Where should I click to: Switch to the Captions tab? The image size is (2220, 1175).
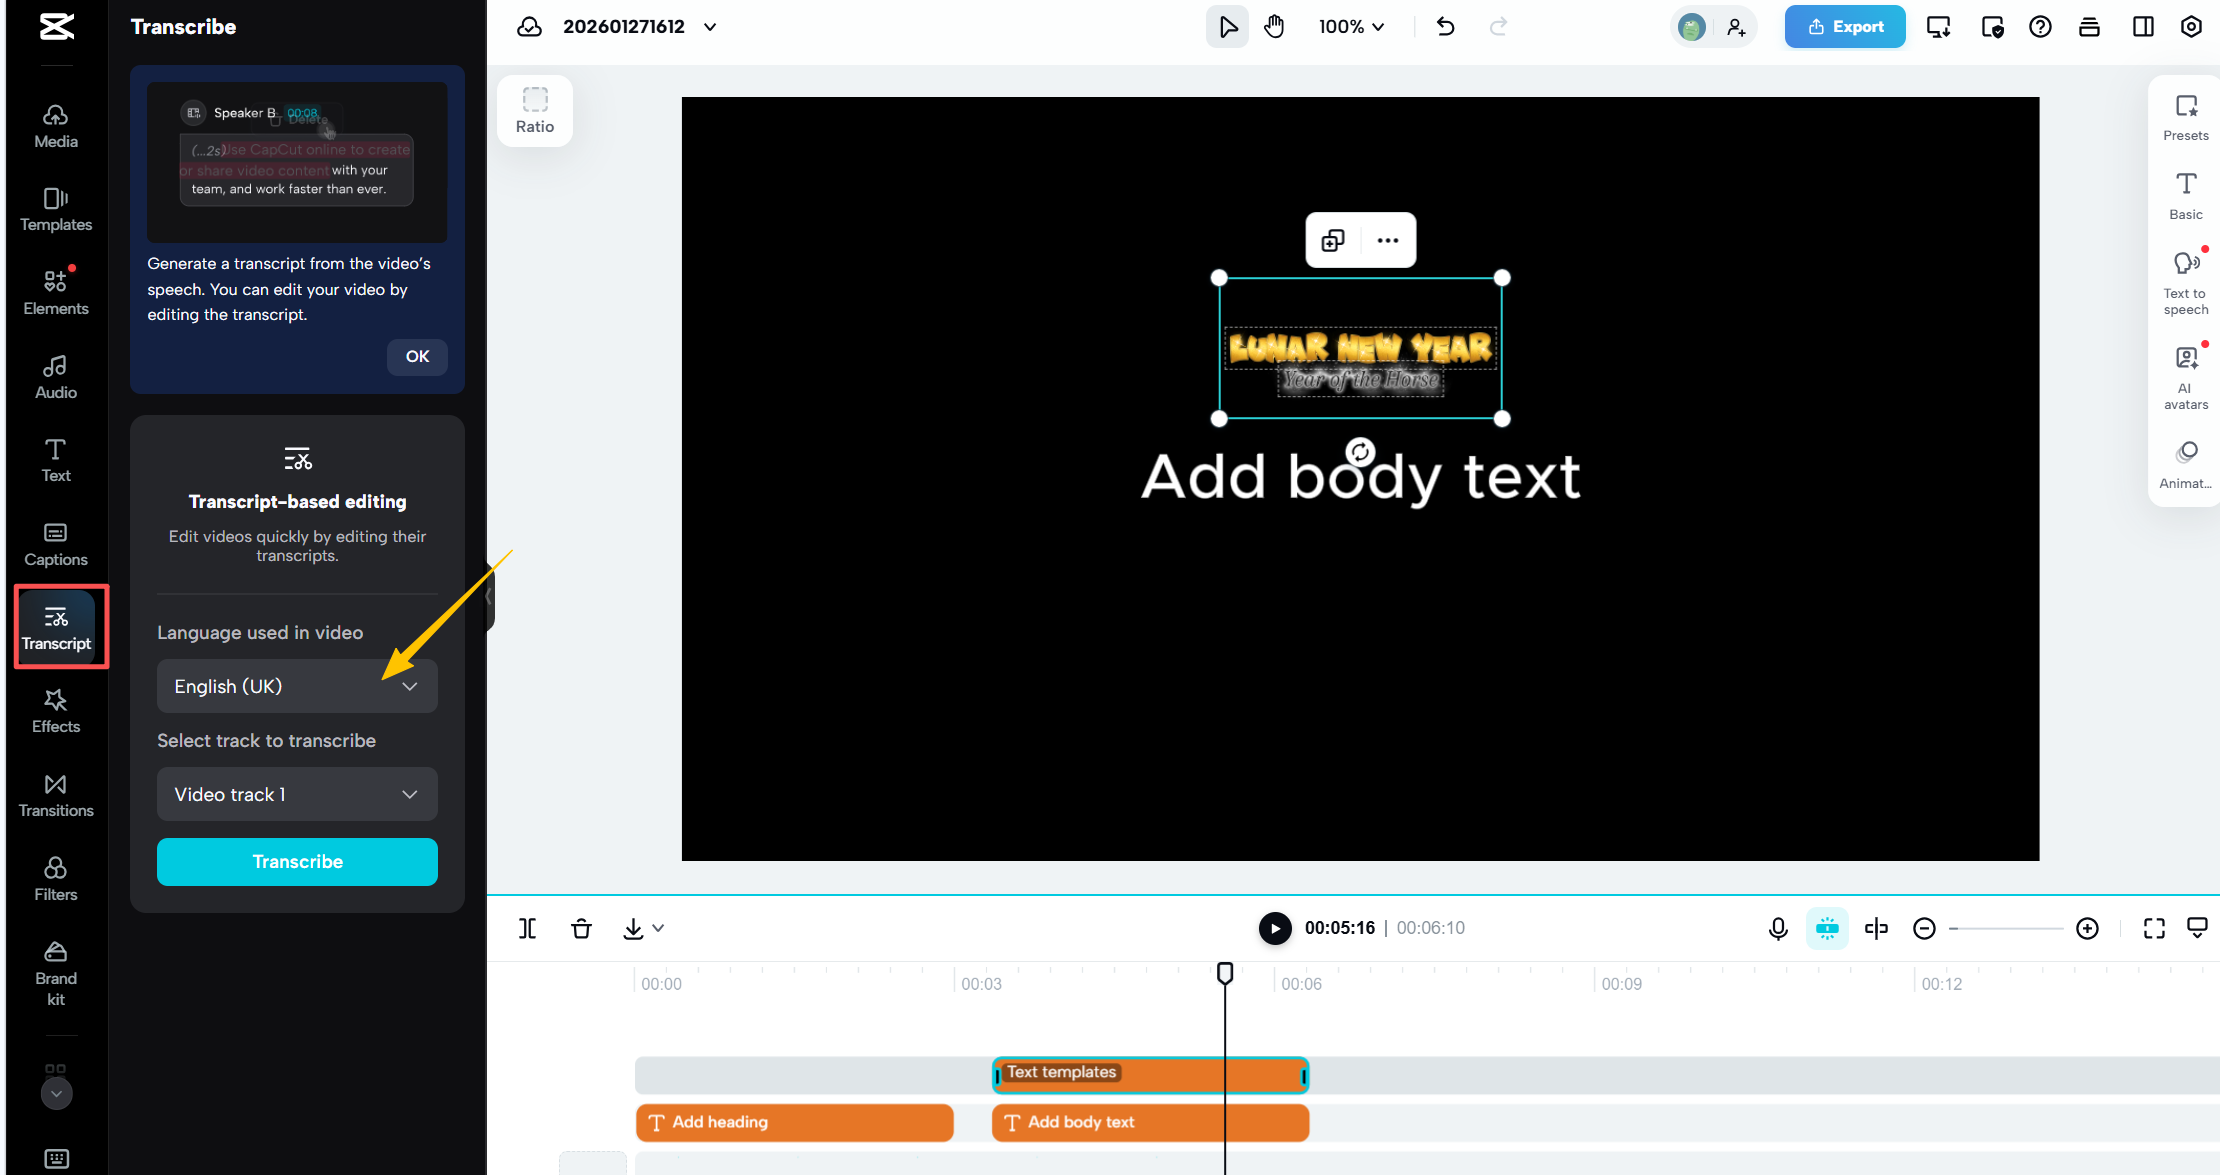pos(56,544)
